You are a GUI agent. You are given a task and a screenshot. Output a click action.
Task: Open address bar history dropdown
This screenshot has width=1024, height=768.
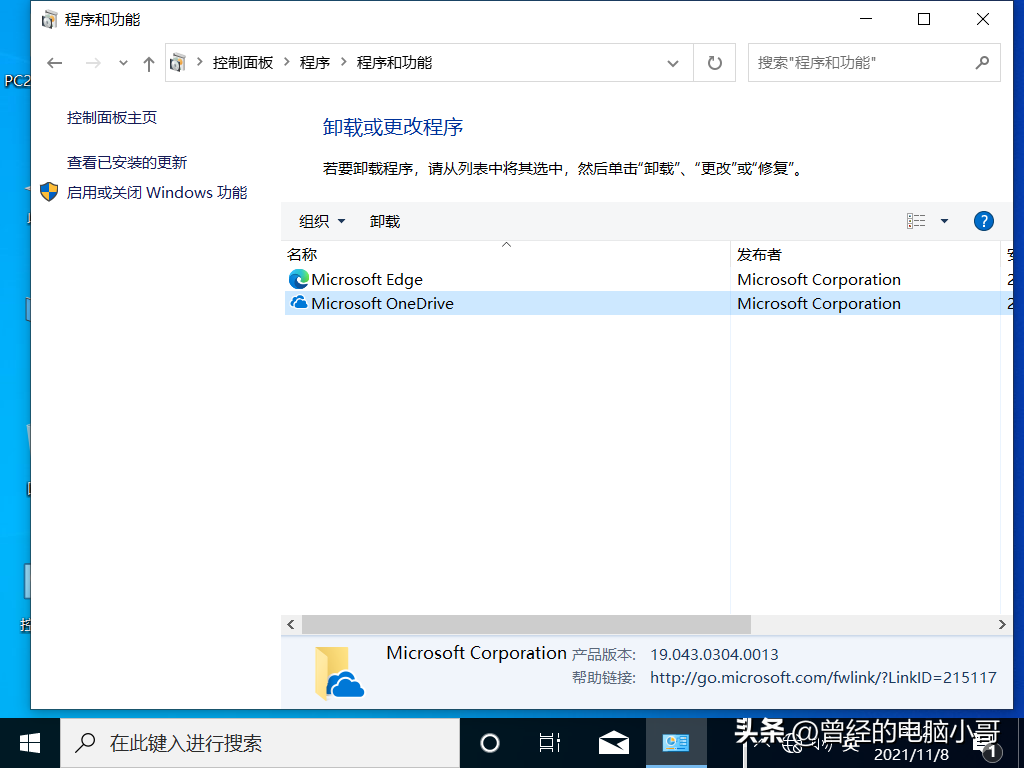[x=673, y=63]
